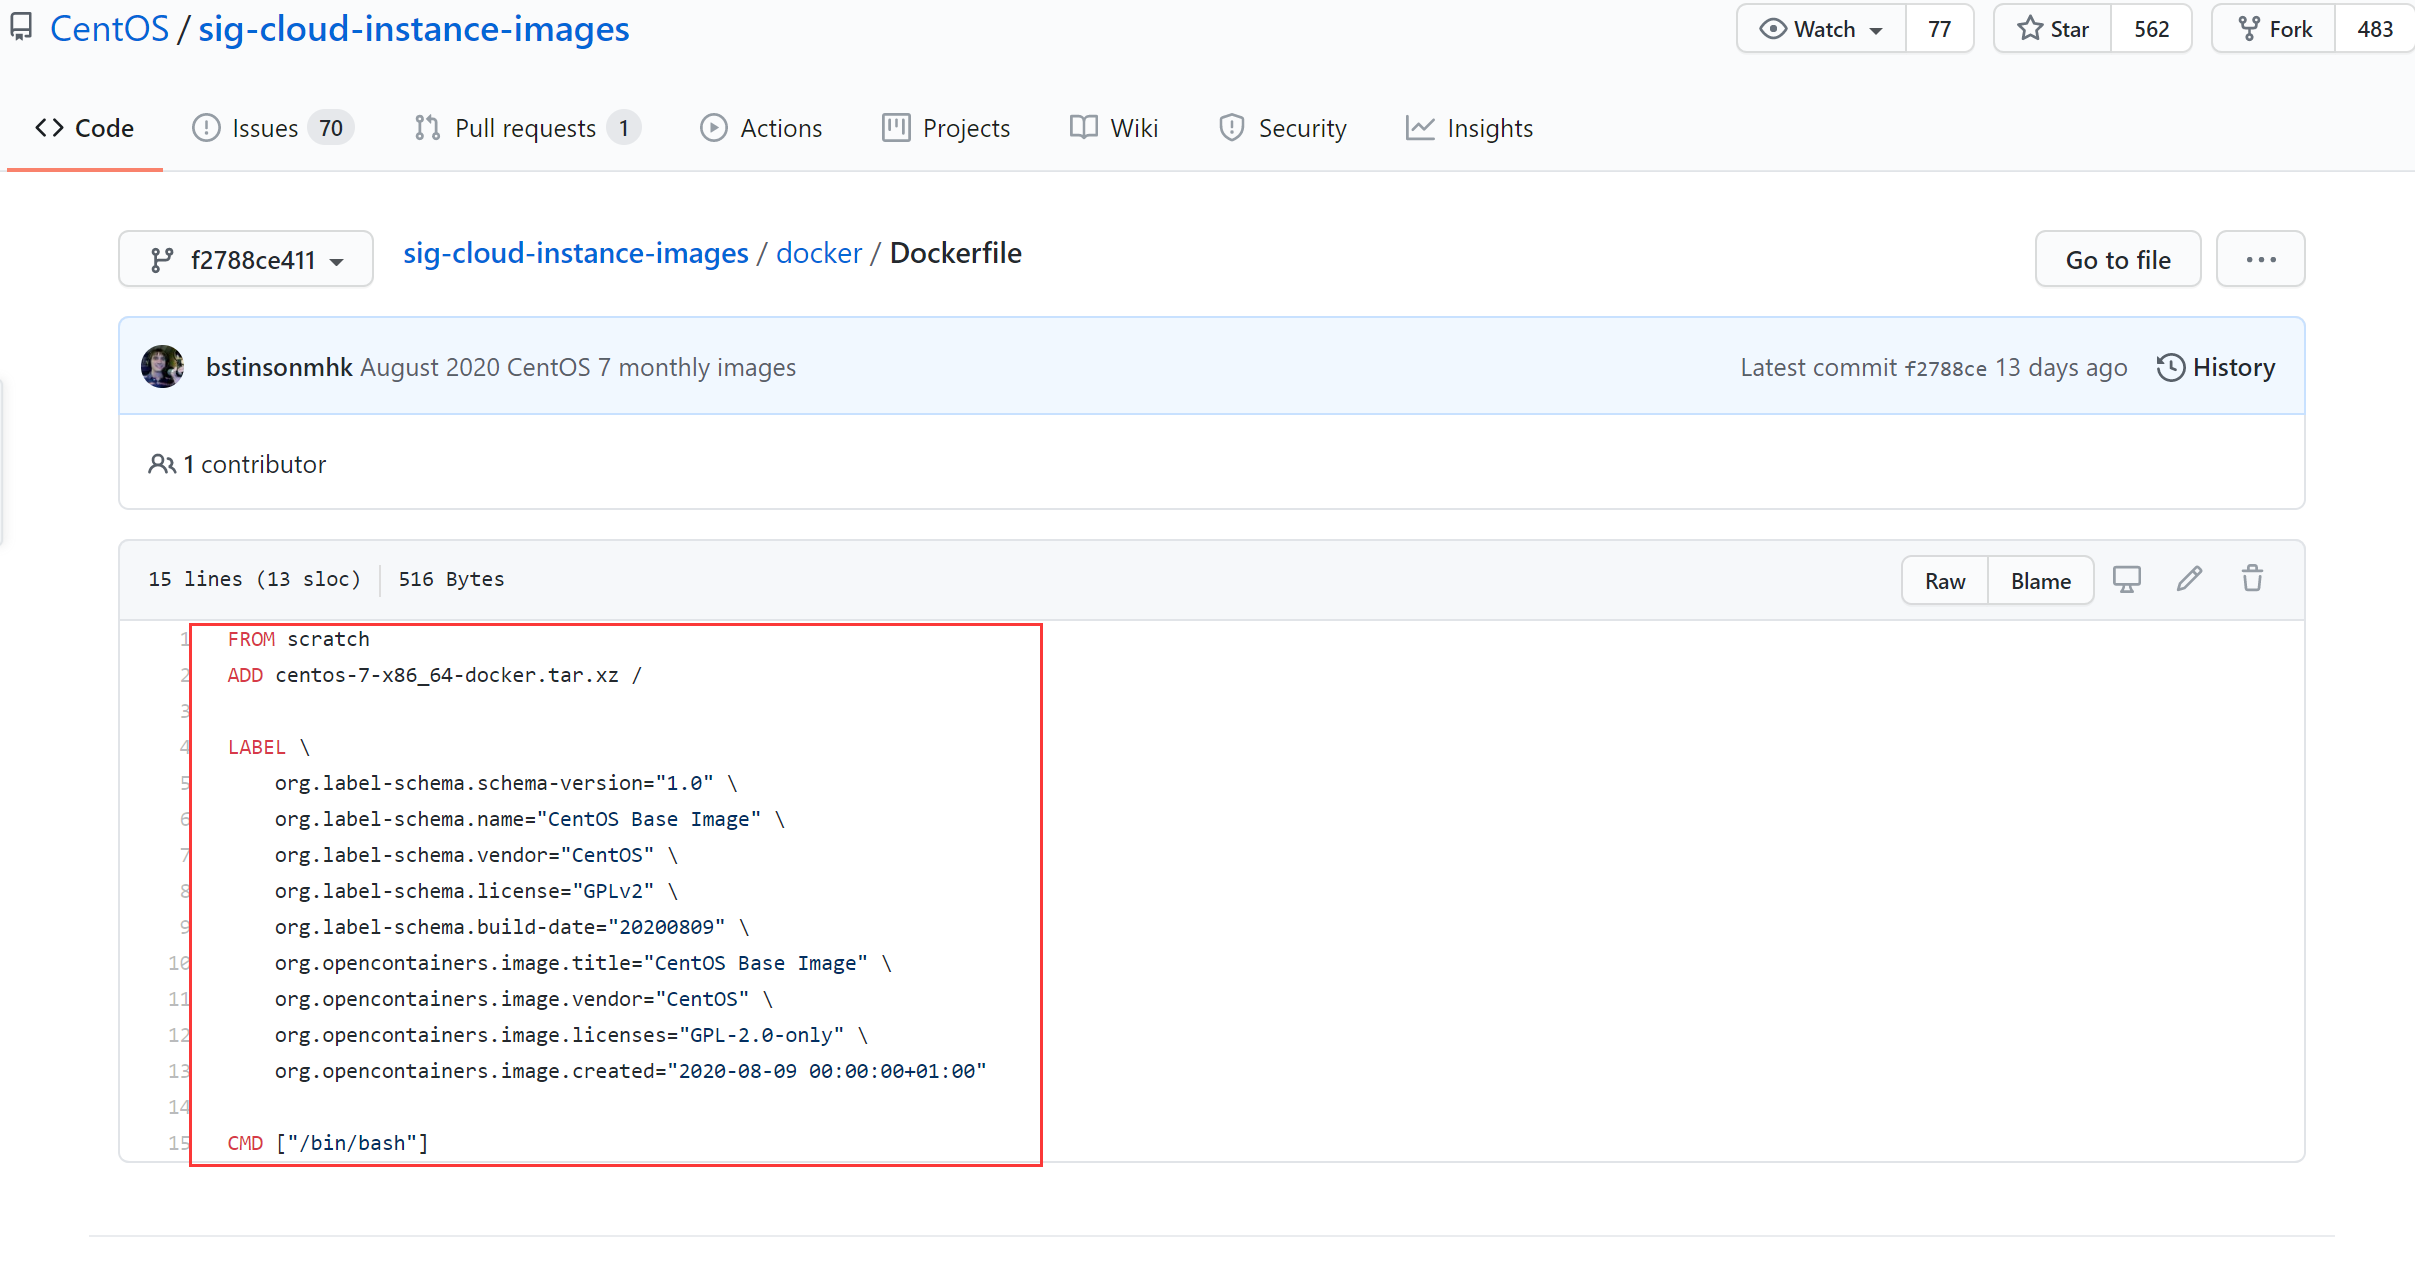Click the History clock icon
The height and width of the screenshot is (1266, 2415).
(x=2169, y=367)
